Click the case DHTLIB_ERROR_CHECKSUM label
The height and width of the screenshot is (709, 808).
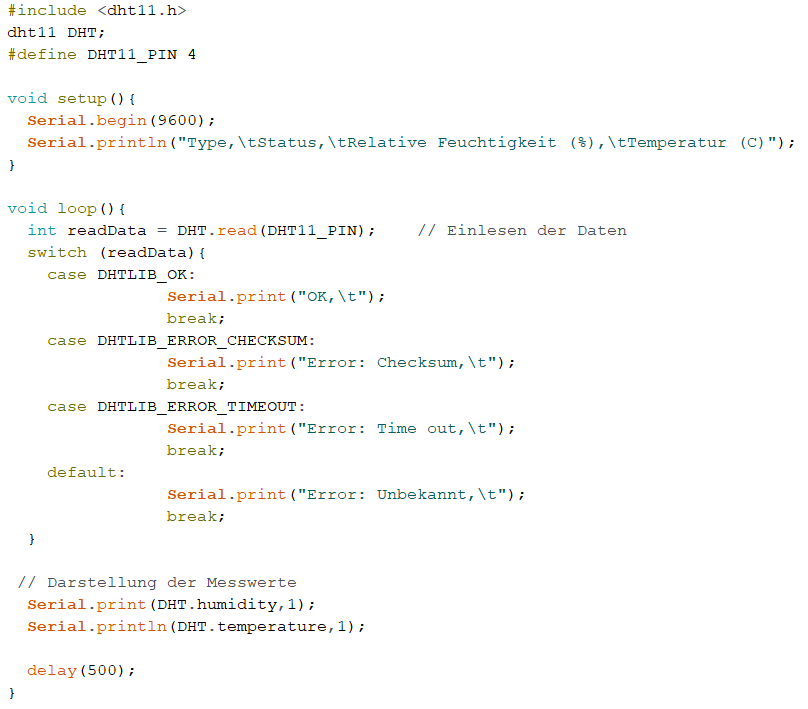pos(181,340)
